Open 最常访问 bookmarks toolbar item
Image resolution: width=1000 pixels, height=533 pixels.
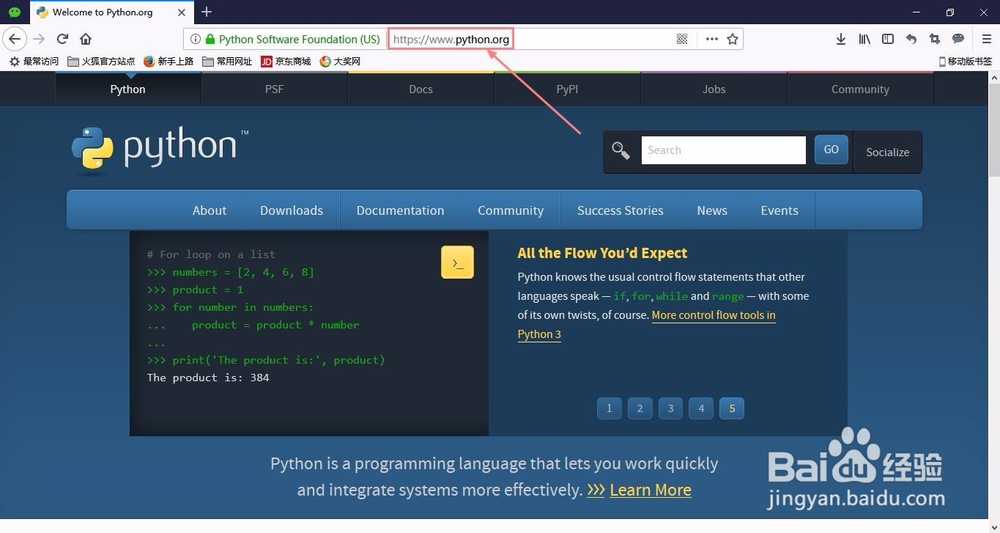(34, 61)
